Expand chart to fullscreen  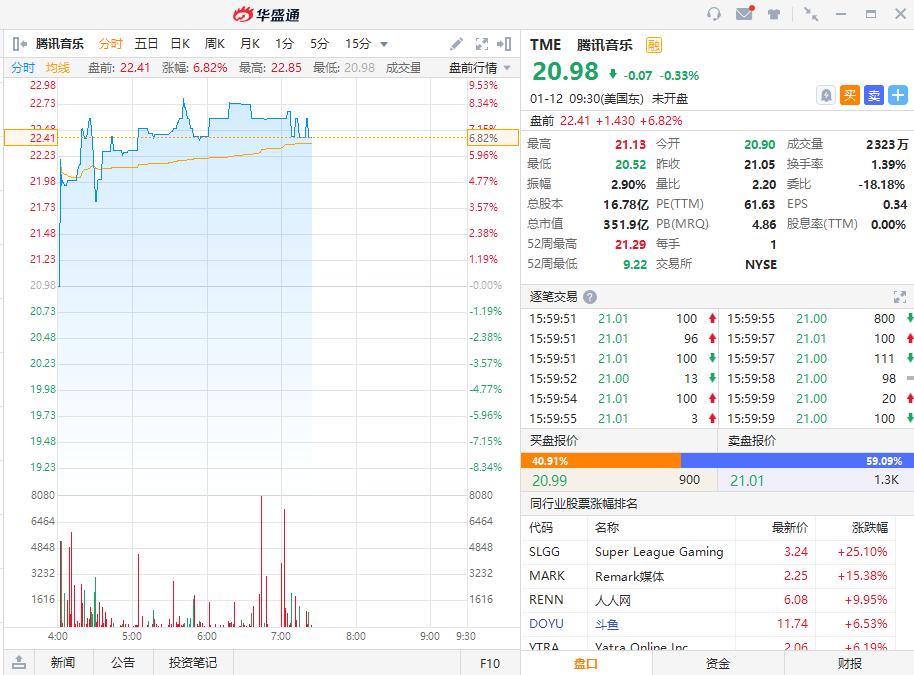(x=481, y=44)
